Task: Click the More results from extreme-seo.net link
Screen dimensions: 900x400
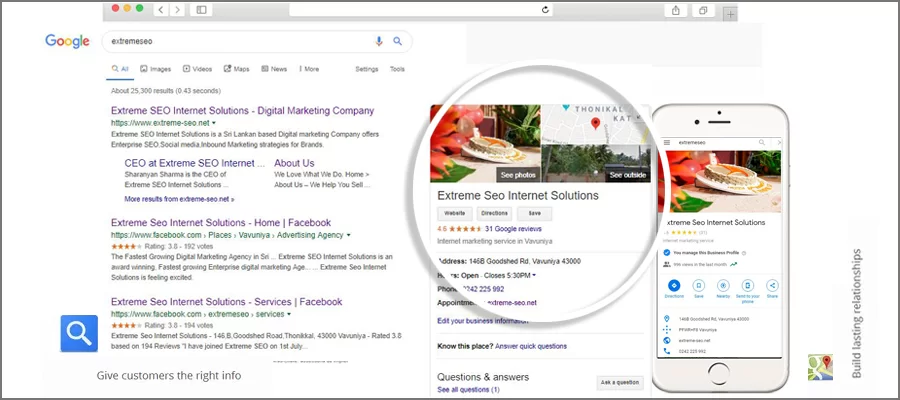Action: [179, 199]
